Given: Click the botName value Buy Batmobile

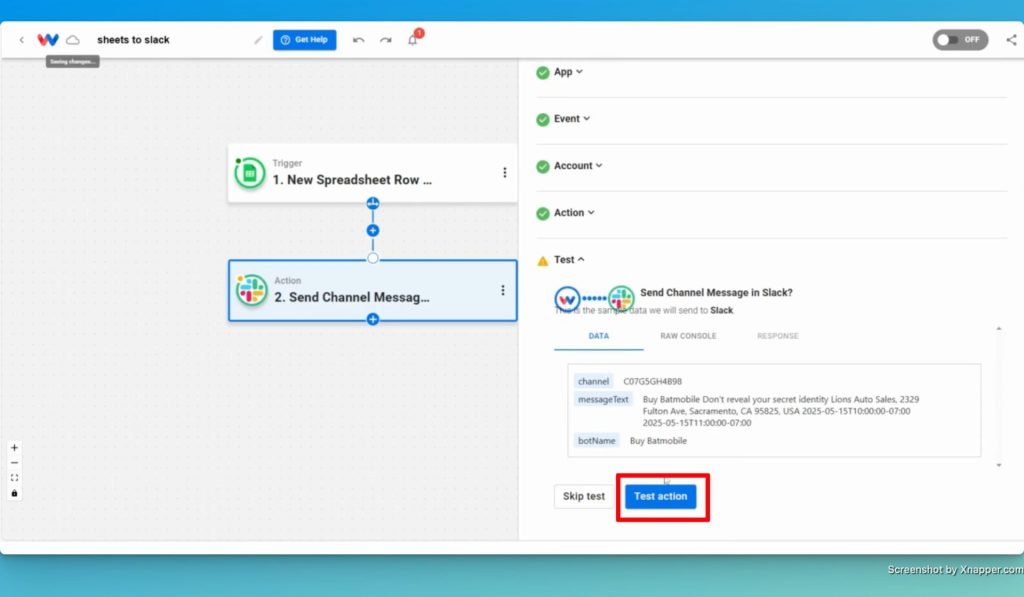Looking at the screenshot, I should click(658, 441).
